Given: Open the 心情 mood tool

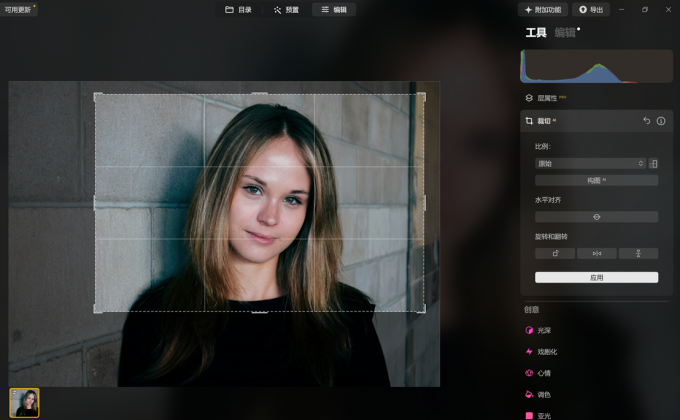Looking at the screenshot, I should pos(543,372).
